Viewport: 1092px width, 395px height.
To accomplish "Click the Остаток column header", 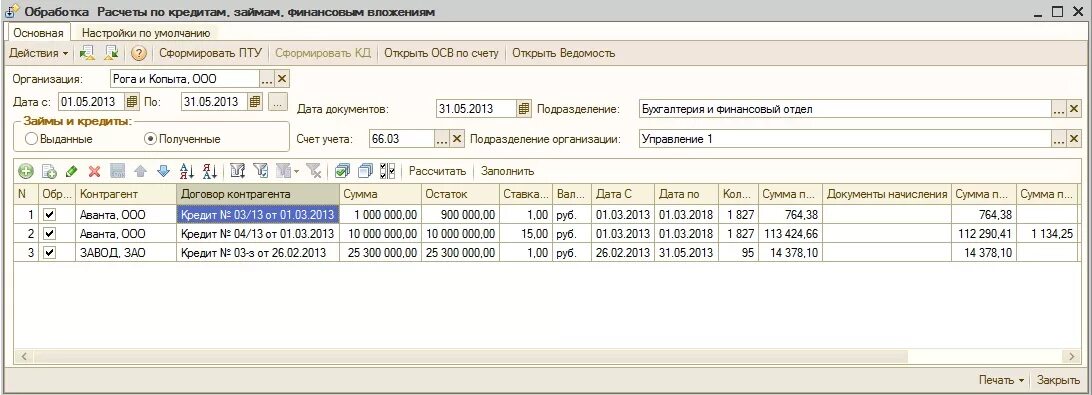I will (460, 194).
